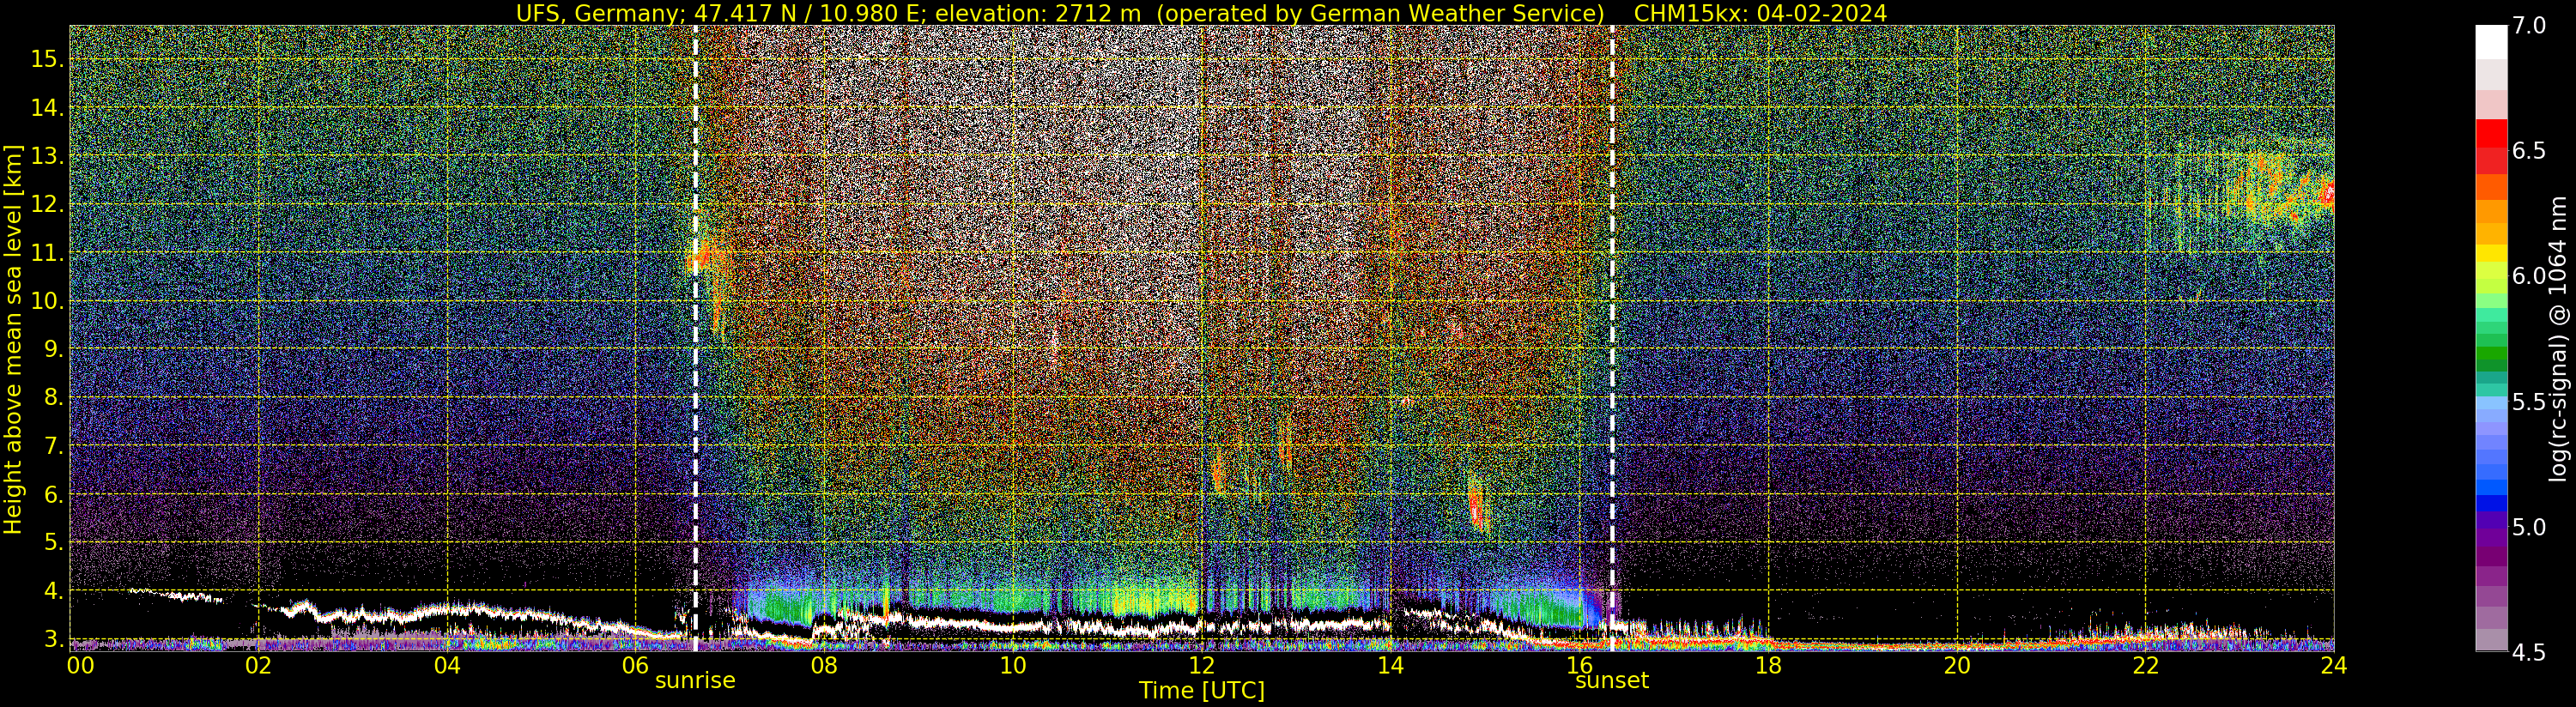Click the '20' time axis tick label

tap(1956, 665)
